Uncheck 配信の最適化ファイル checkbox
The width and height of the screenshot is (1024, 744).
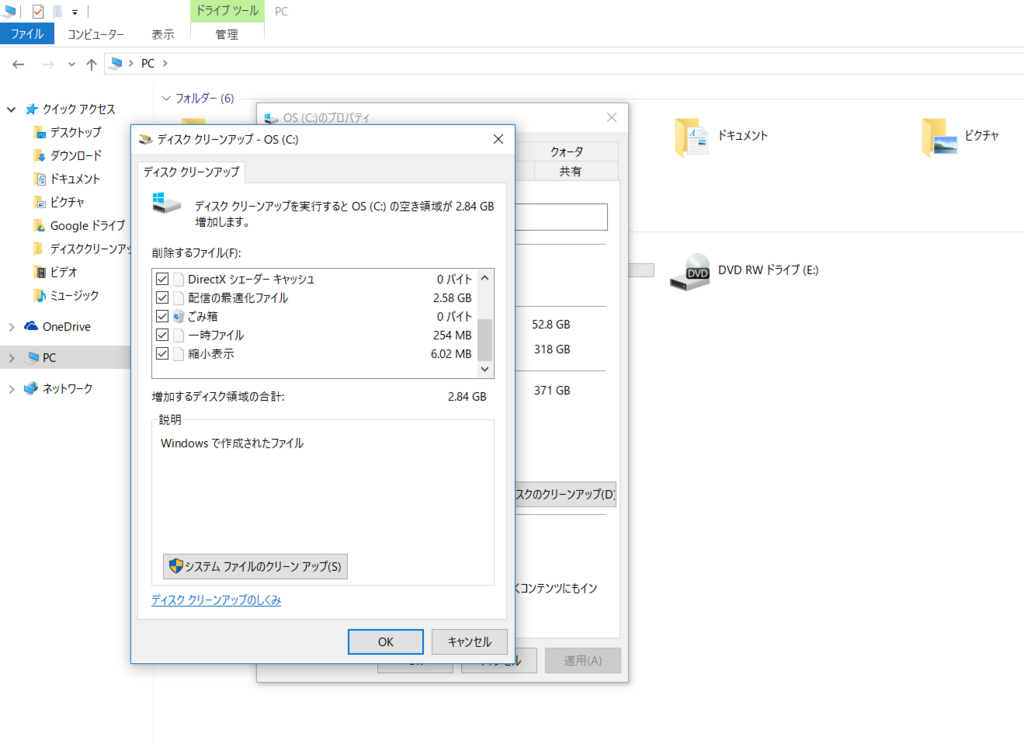click(163, 298)
